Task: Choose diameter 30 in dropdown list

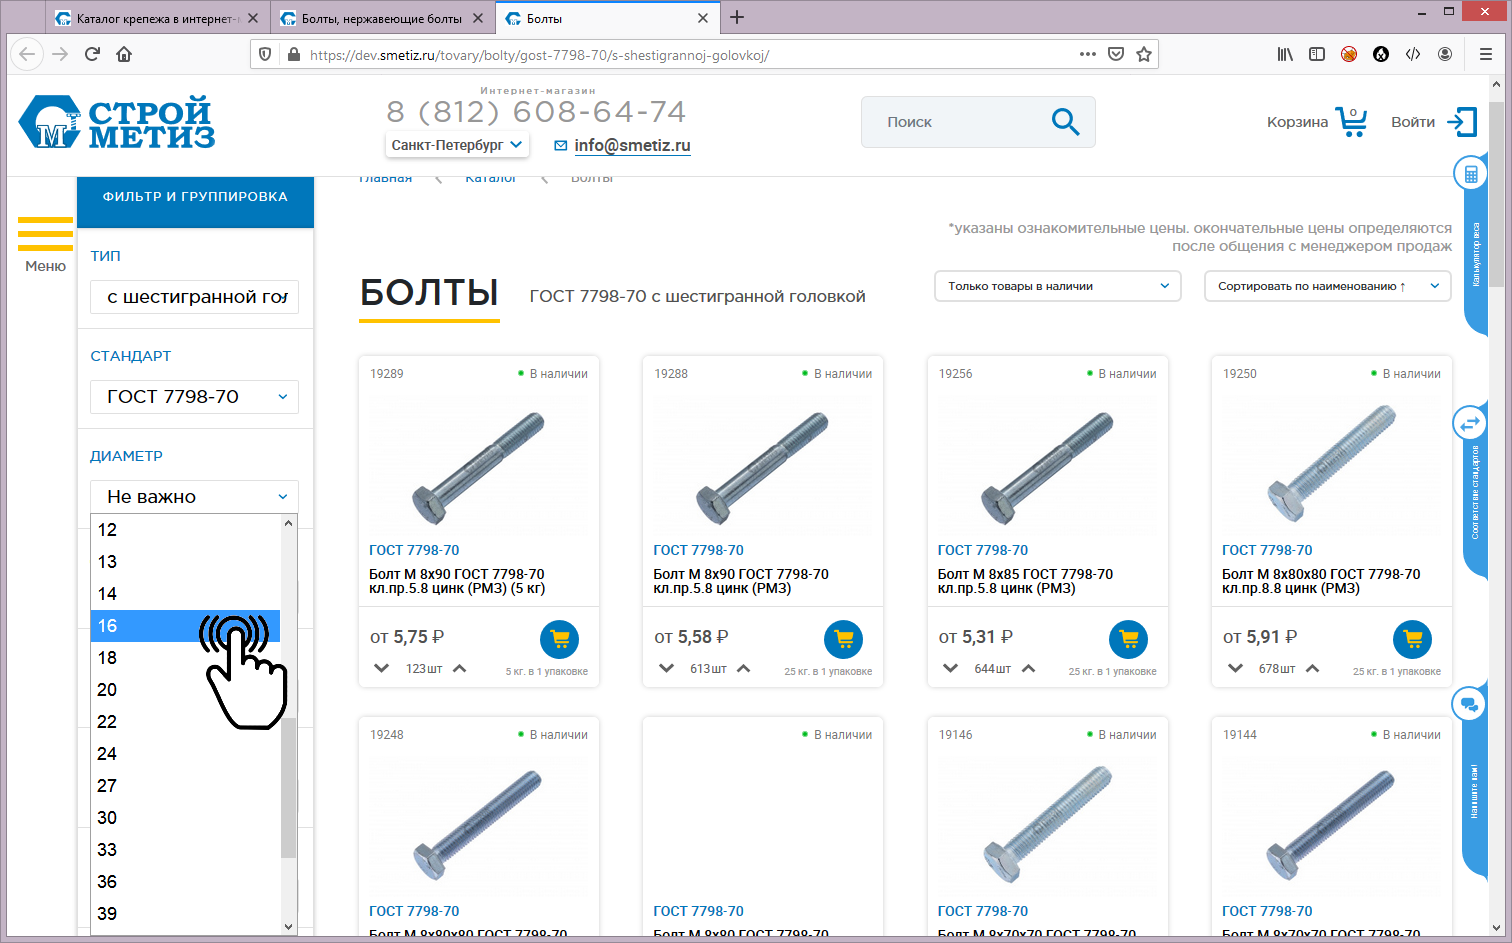Action: (107, 818)
